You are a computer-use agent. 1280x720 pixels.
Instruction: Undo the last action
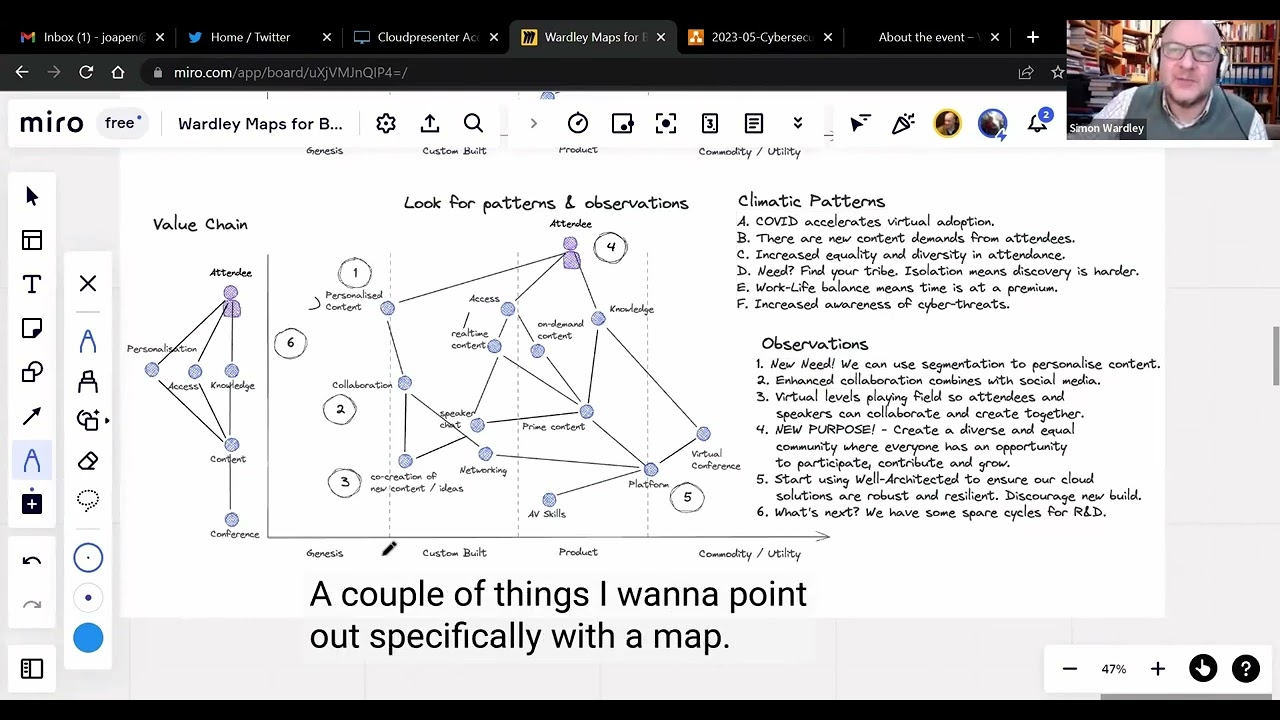[x=32, y=560]
